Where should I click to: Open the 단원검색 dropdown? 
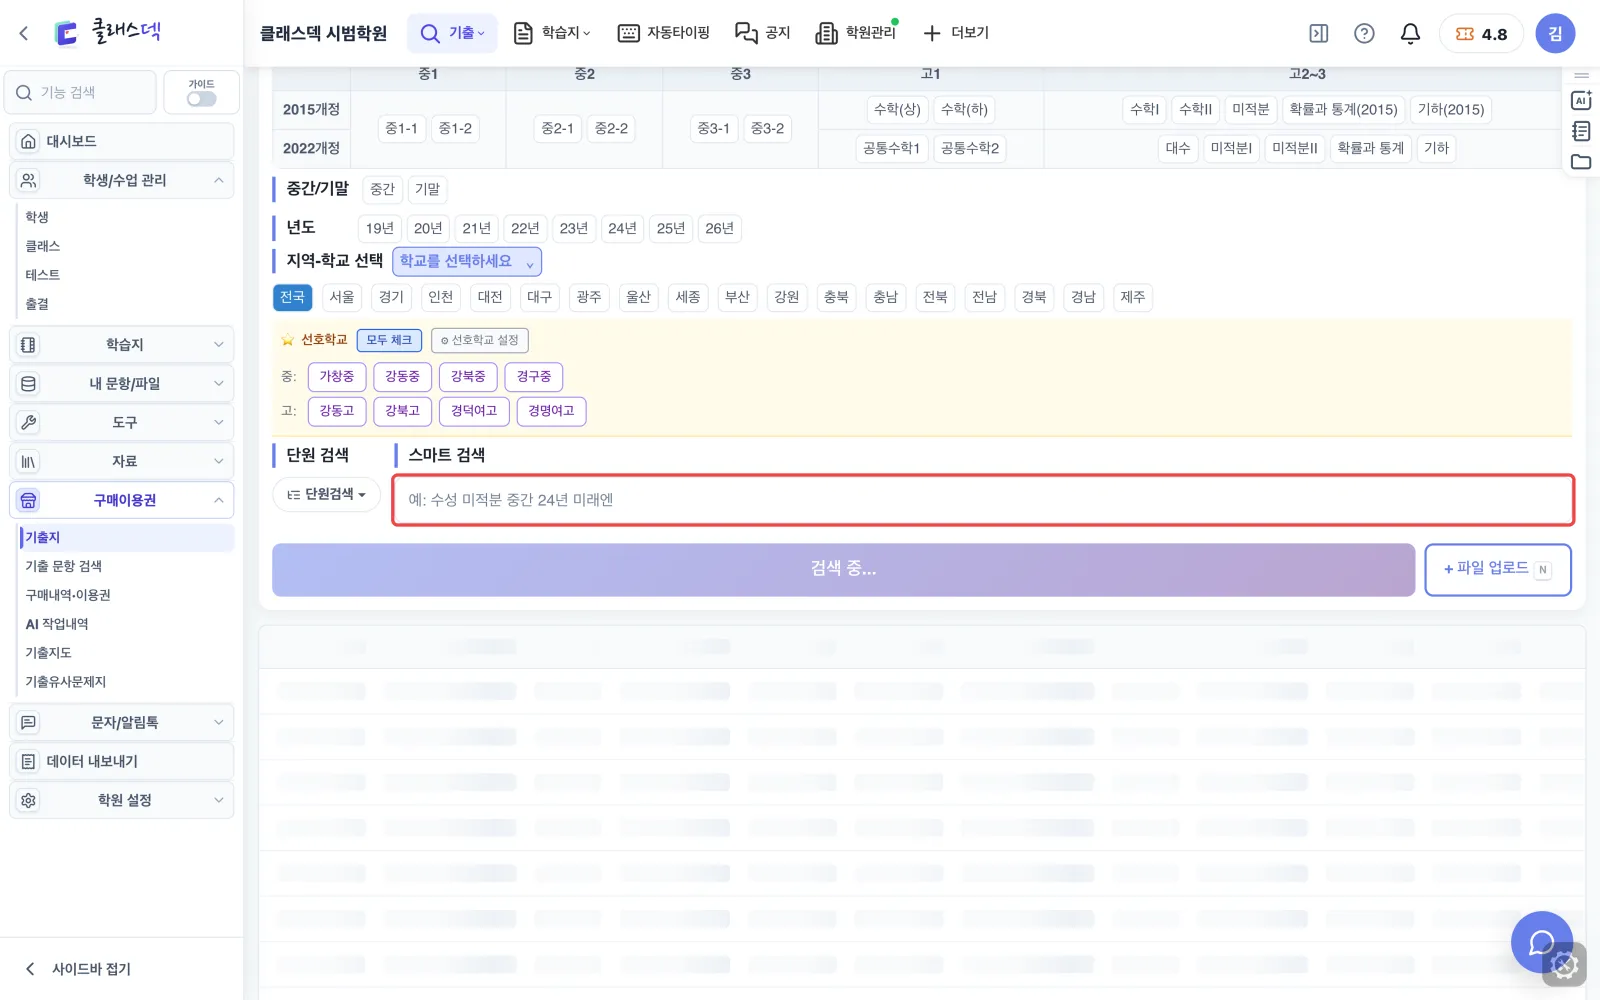coord(327,495)
